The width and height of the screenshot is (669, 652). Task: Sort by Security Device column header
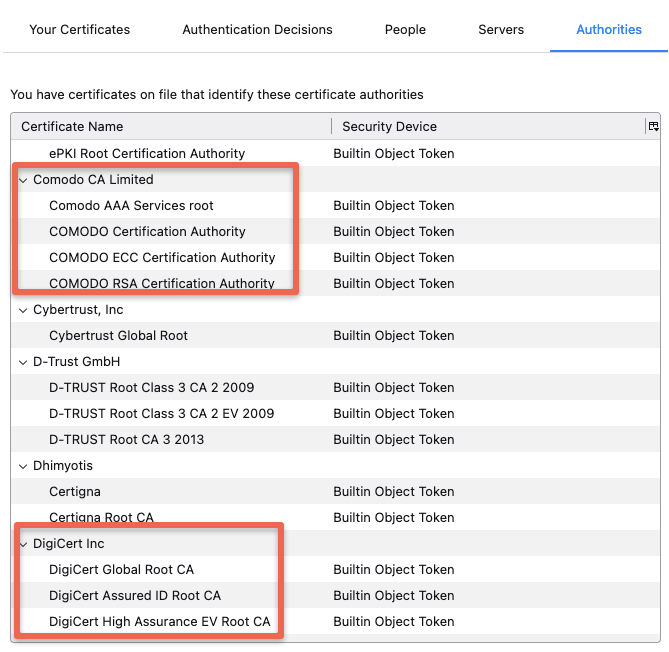tap(488, 126)
